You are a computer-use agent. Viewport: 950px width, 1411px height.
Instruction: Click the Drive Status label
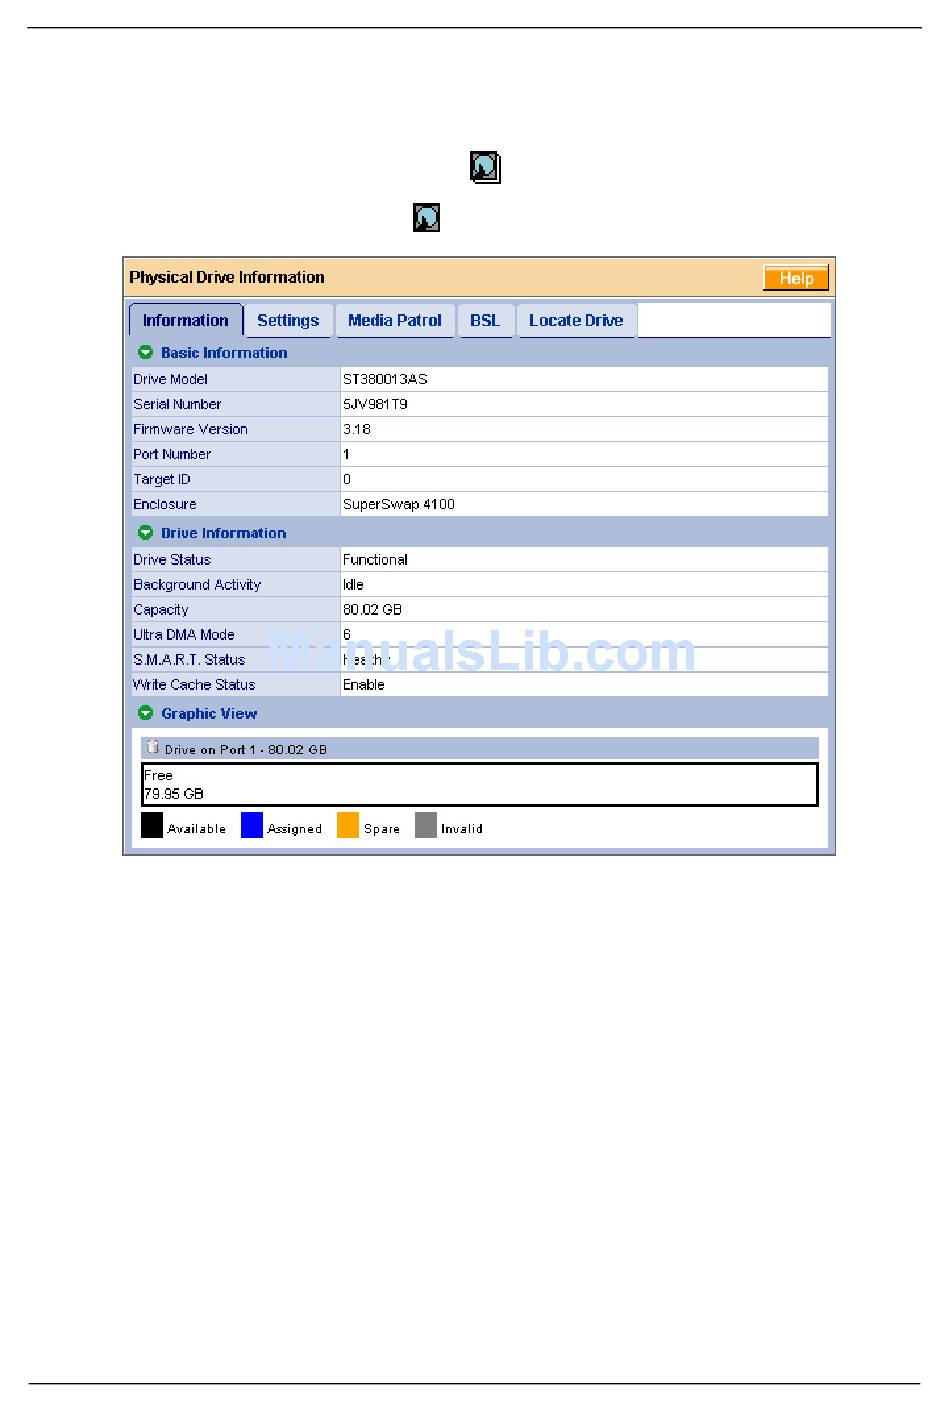click(172, 560)
